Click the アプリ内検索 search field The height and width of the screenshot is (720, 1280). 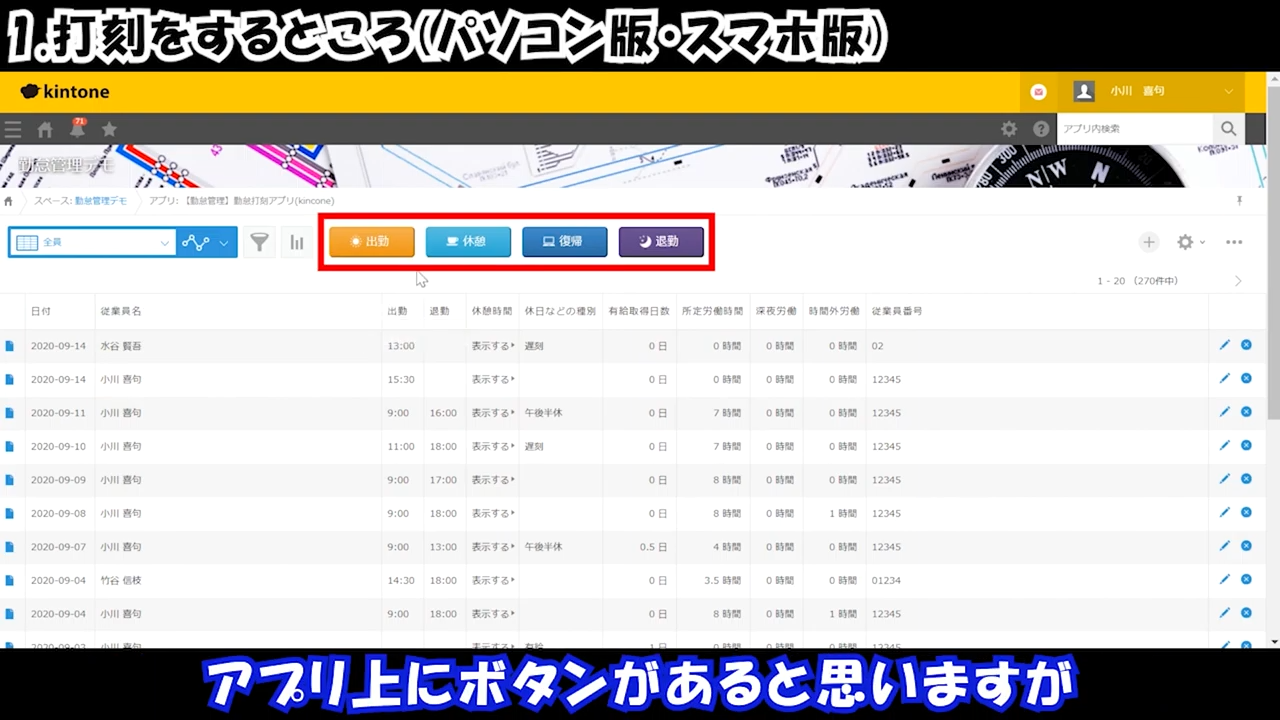(1135, 129)
